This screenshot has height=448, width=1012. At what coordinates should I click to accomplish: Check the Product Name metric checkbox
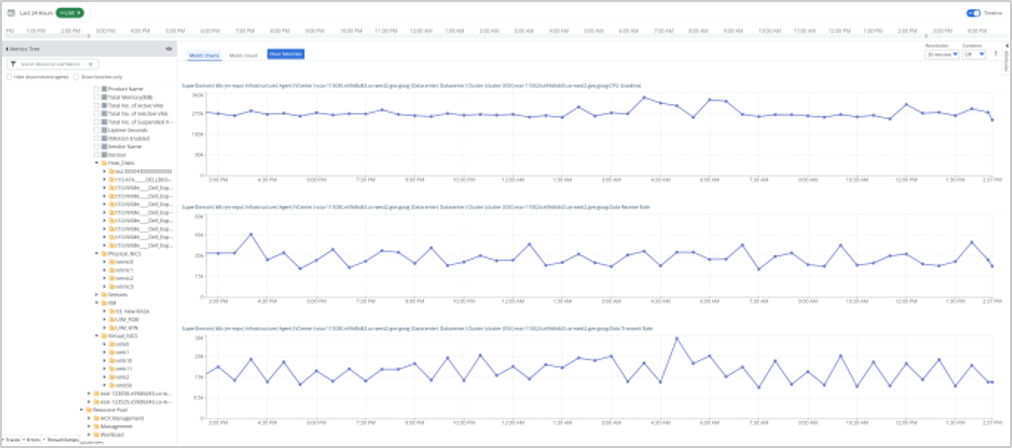click(97, 88)
